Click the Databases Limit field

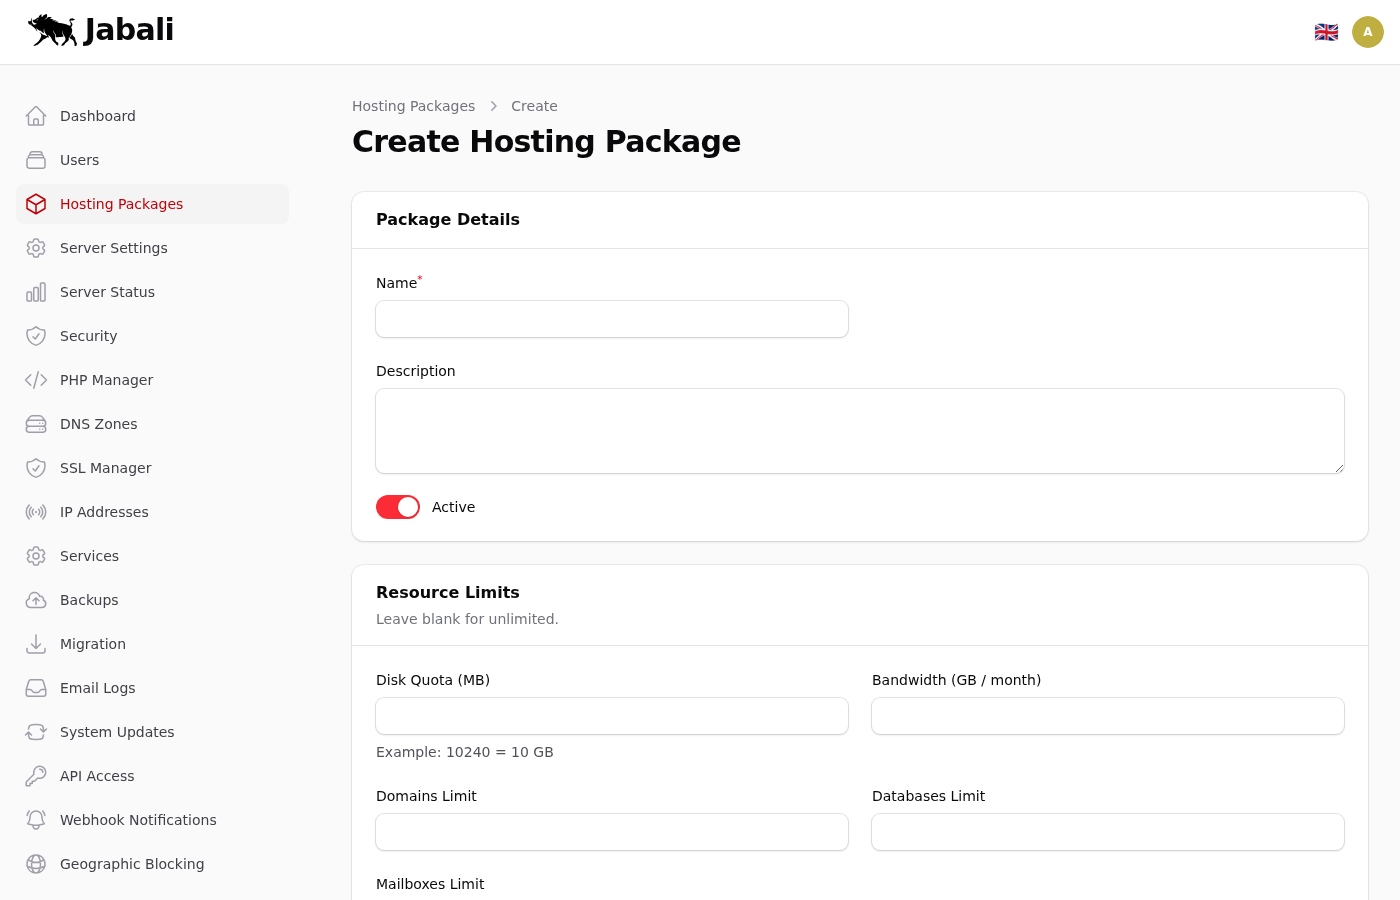pyautogui.click(x=1107, y=832)
